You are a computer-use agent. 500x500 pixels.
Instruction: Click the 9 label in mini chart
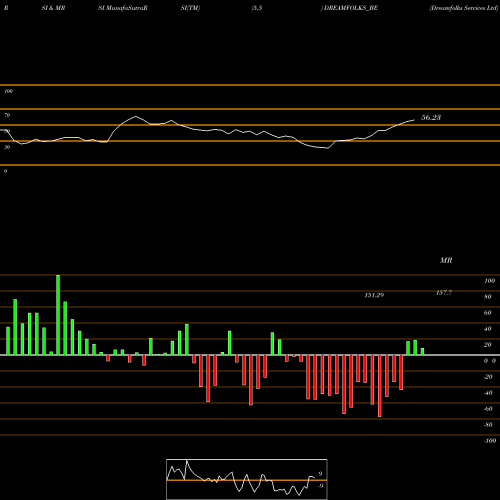click(x=320, y=474)
